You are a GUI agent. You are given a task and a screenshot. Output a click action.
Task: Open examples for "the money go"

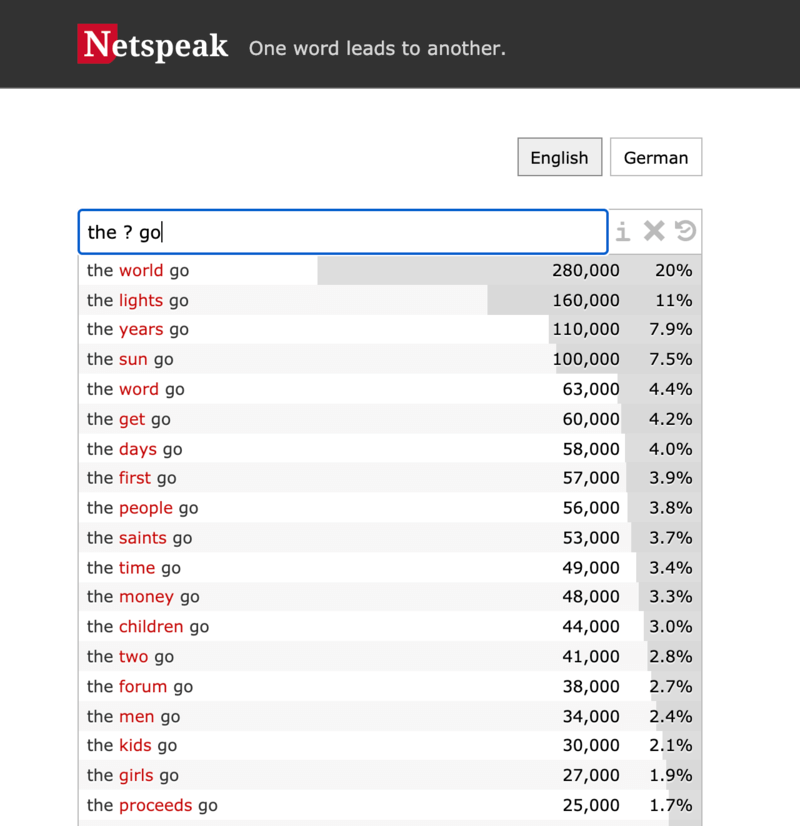click(143, 597)
